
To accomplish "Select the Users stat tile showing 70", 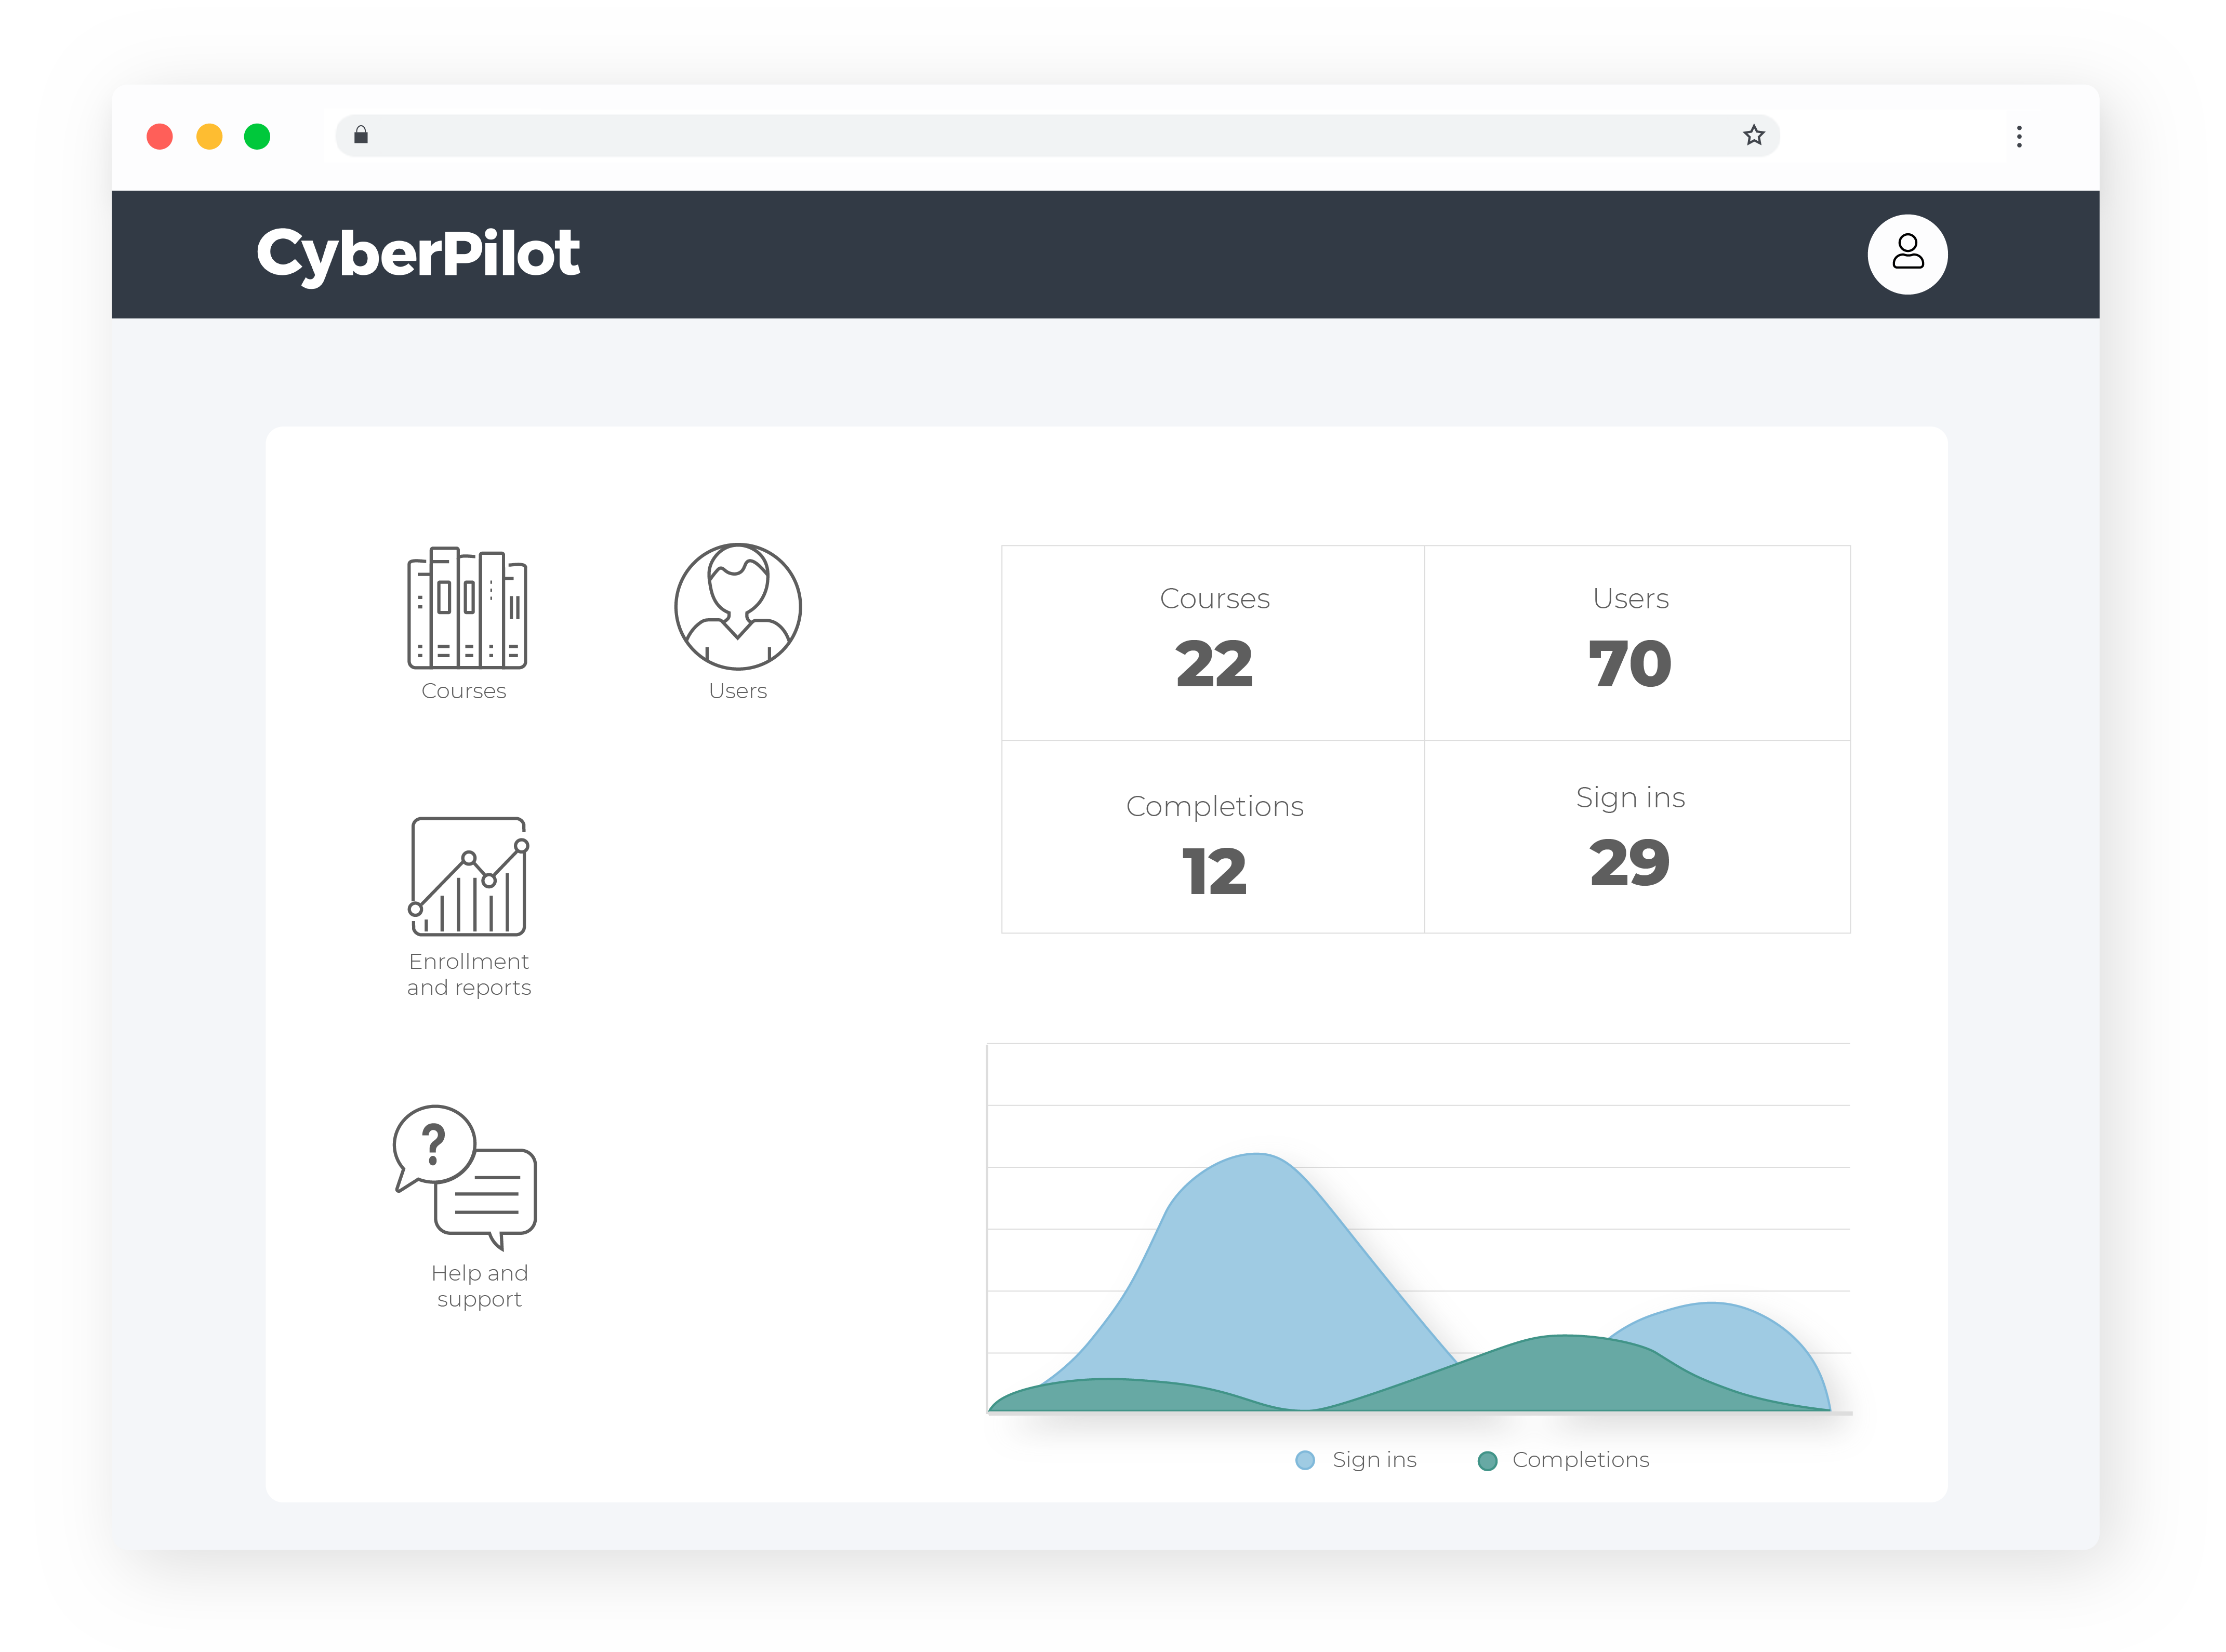I will tap(1630, 641).
